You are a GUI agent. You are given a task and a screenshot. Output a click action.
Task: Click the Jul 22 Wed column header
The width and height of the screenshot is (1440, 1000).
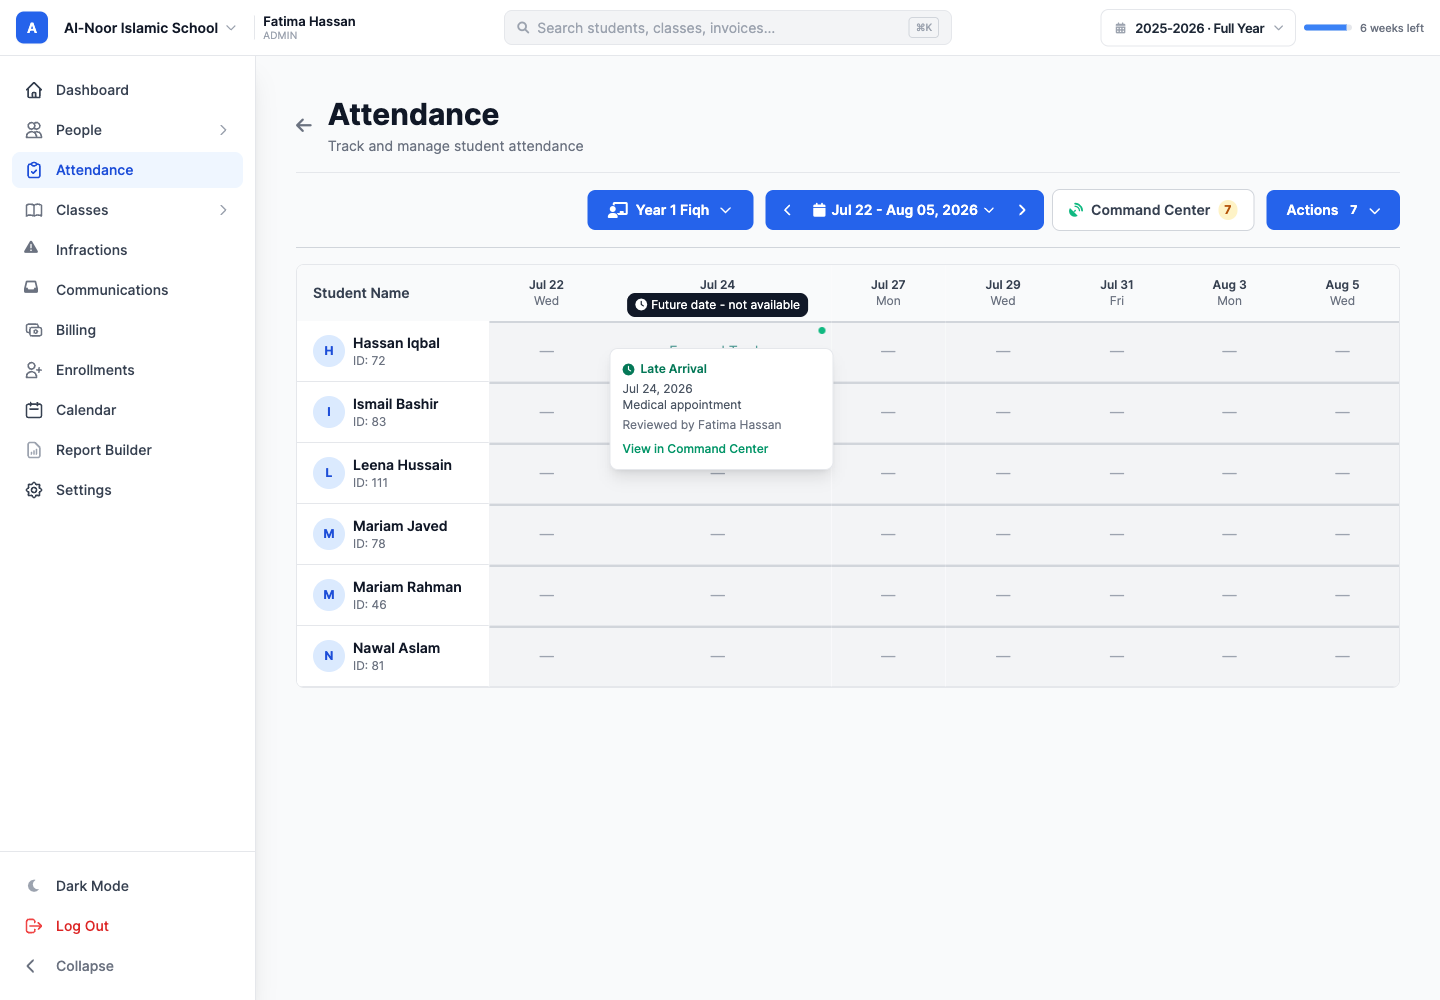546,293
